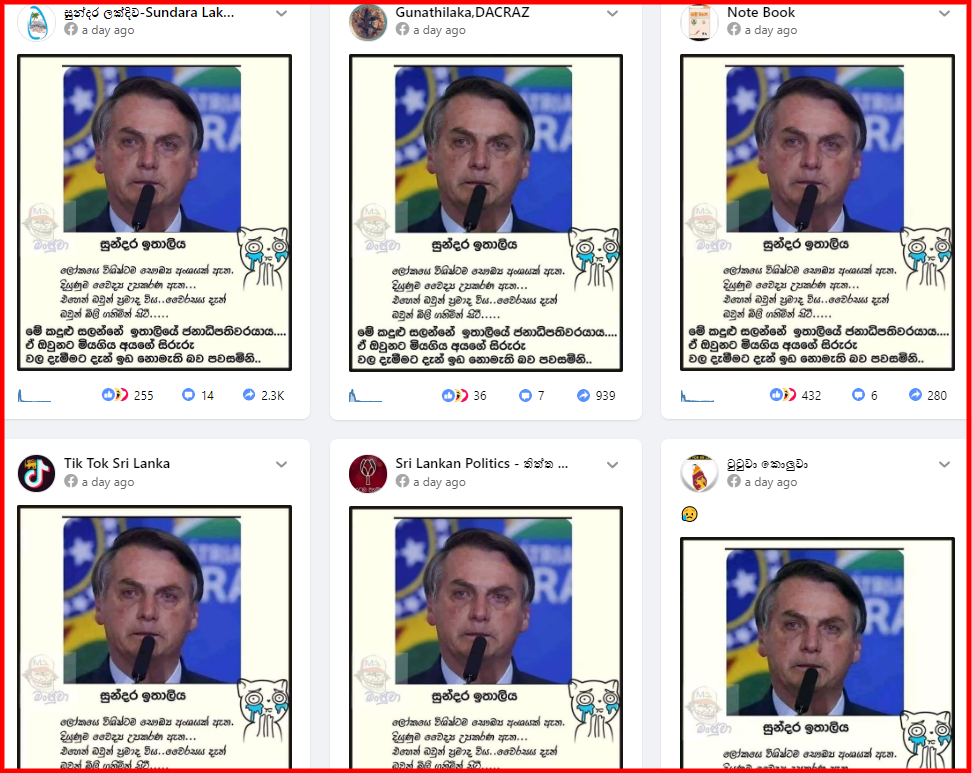
Task: Open the Note Book page name link
Action: [761, 12]
